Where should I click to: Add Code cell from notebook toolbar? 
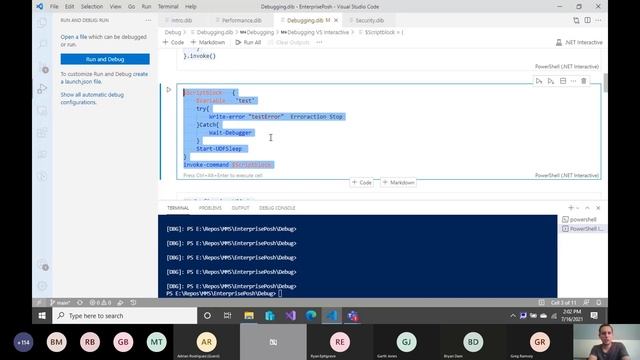(x=173, y=42)
